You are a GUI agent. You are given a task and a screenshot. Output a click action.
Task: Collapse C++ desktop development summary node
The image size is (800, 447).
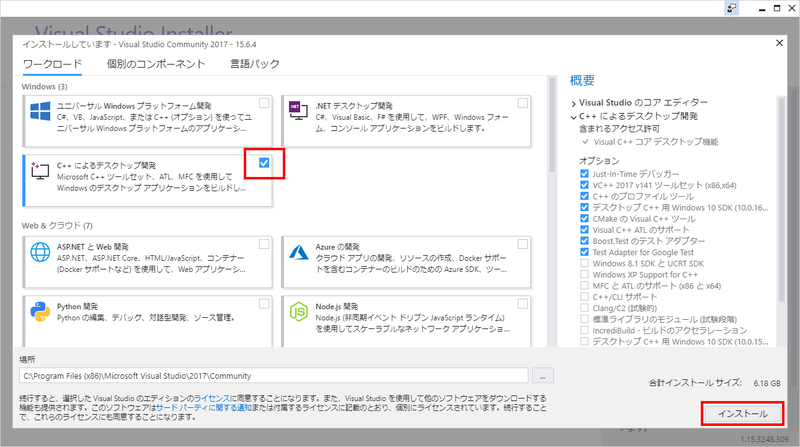click(573, 117)
